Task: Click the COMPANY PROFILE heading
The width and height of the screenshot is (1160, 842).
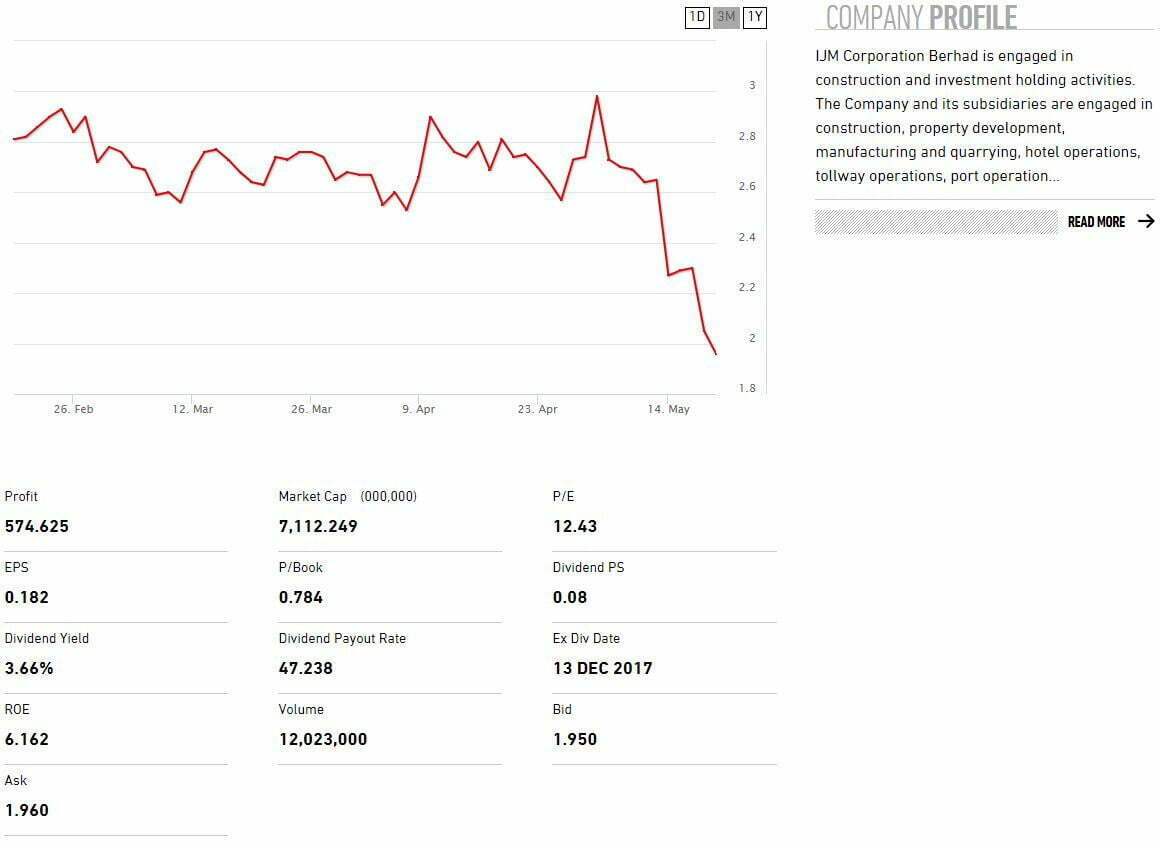Action: 921,18
